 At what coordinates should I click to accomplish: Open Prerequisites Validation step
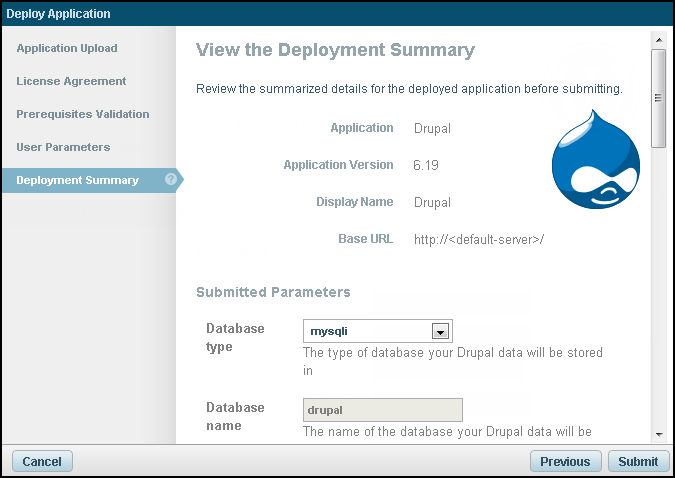pyautogui.click(x=83, y=114)
